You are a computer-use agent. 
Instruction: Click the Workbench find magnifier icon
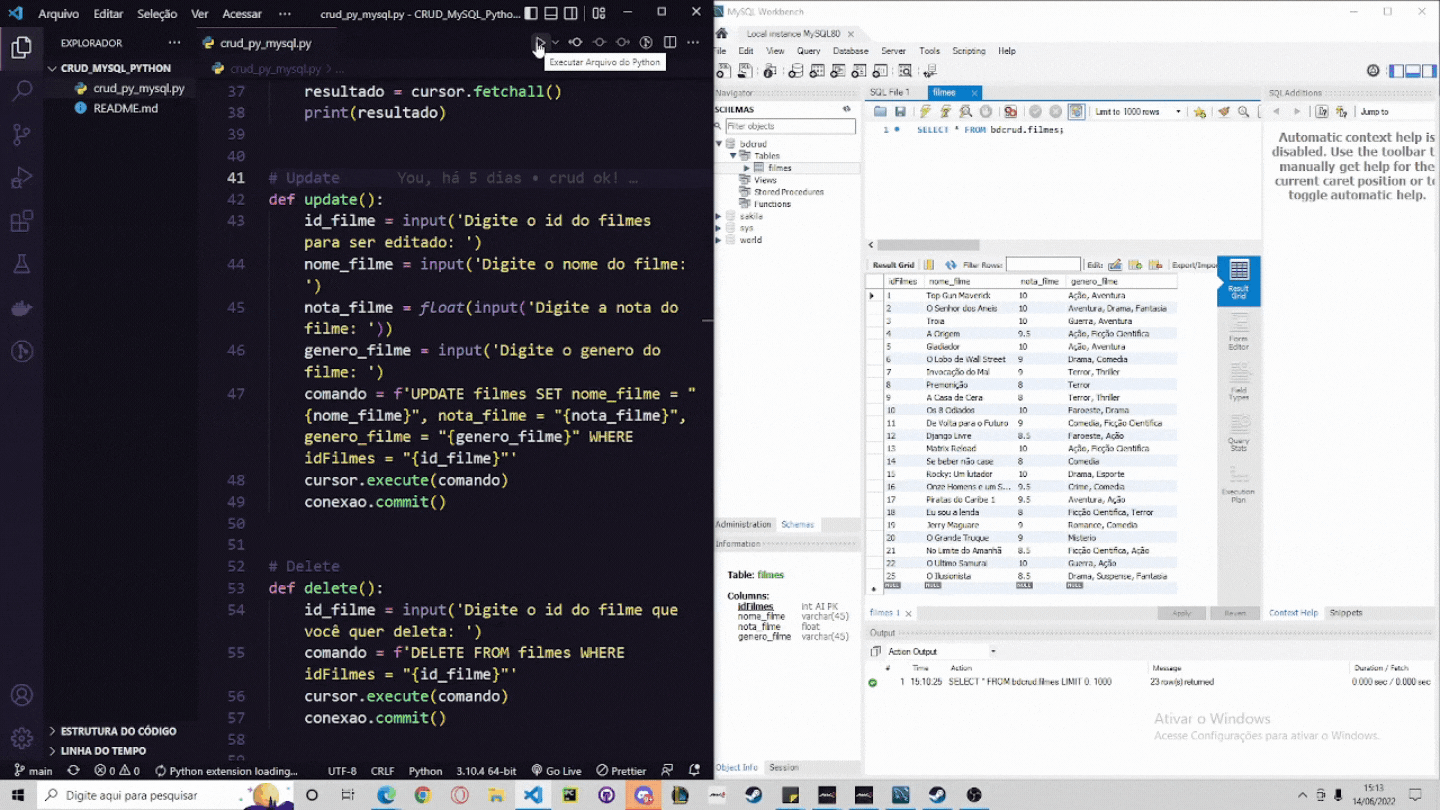point(1243,112)
